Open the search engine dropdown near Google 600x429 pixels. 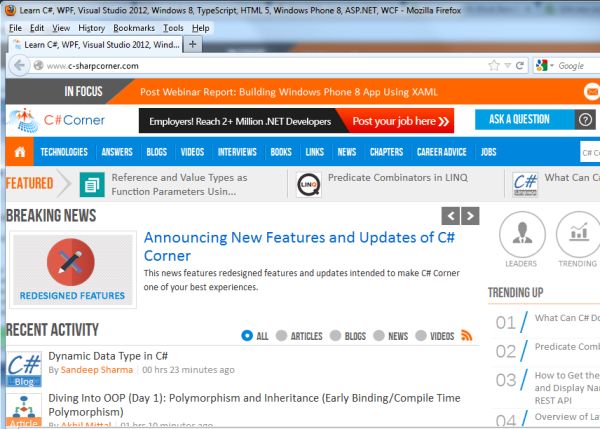click(x=552, y=65)
